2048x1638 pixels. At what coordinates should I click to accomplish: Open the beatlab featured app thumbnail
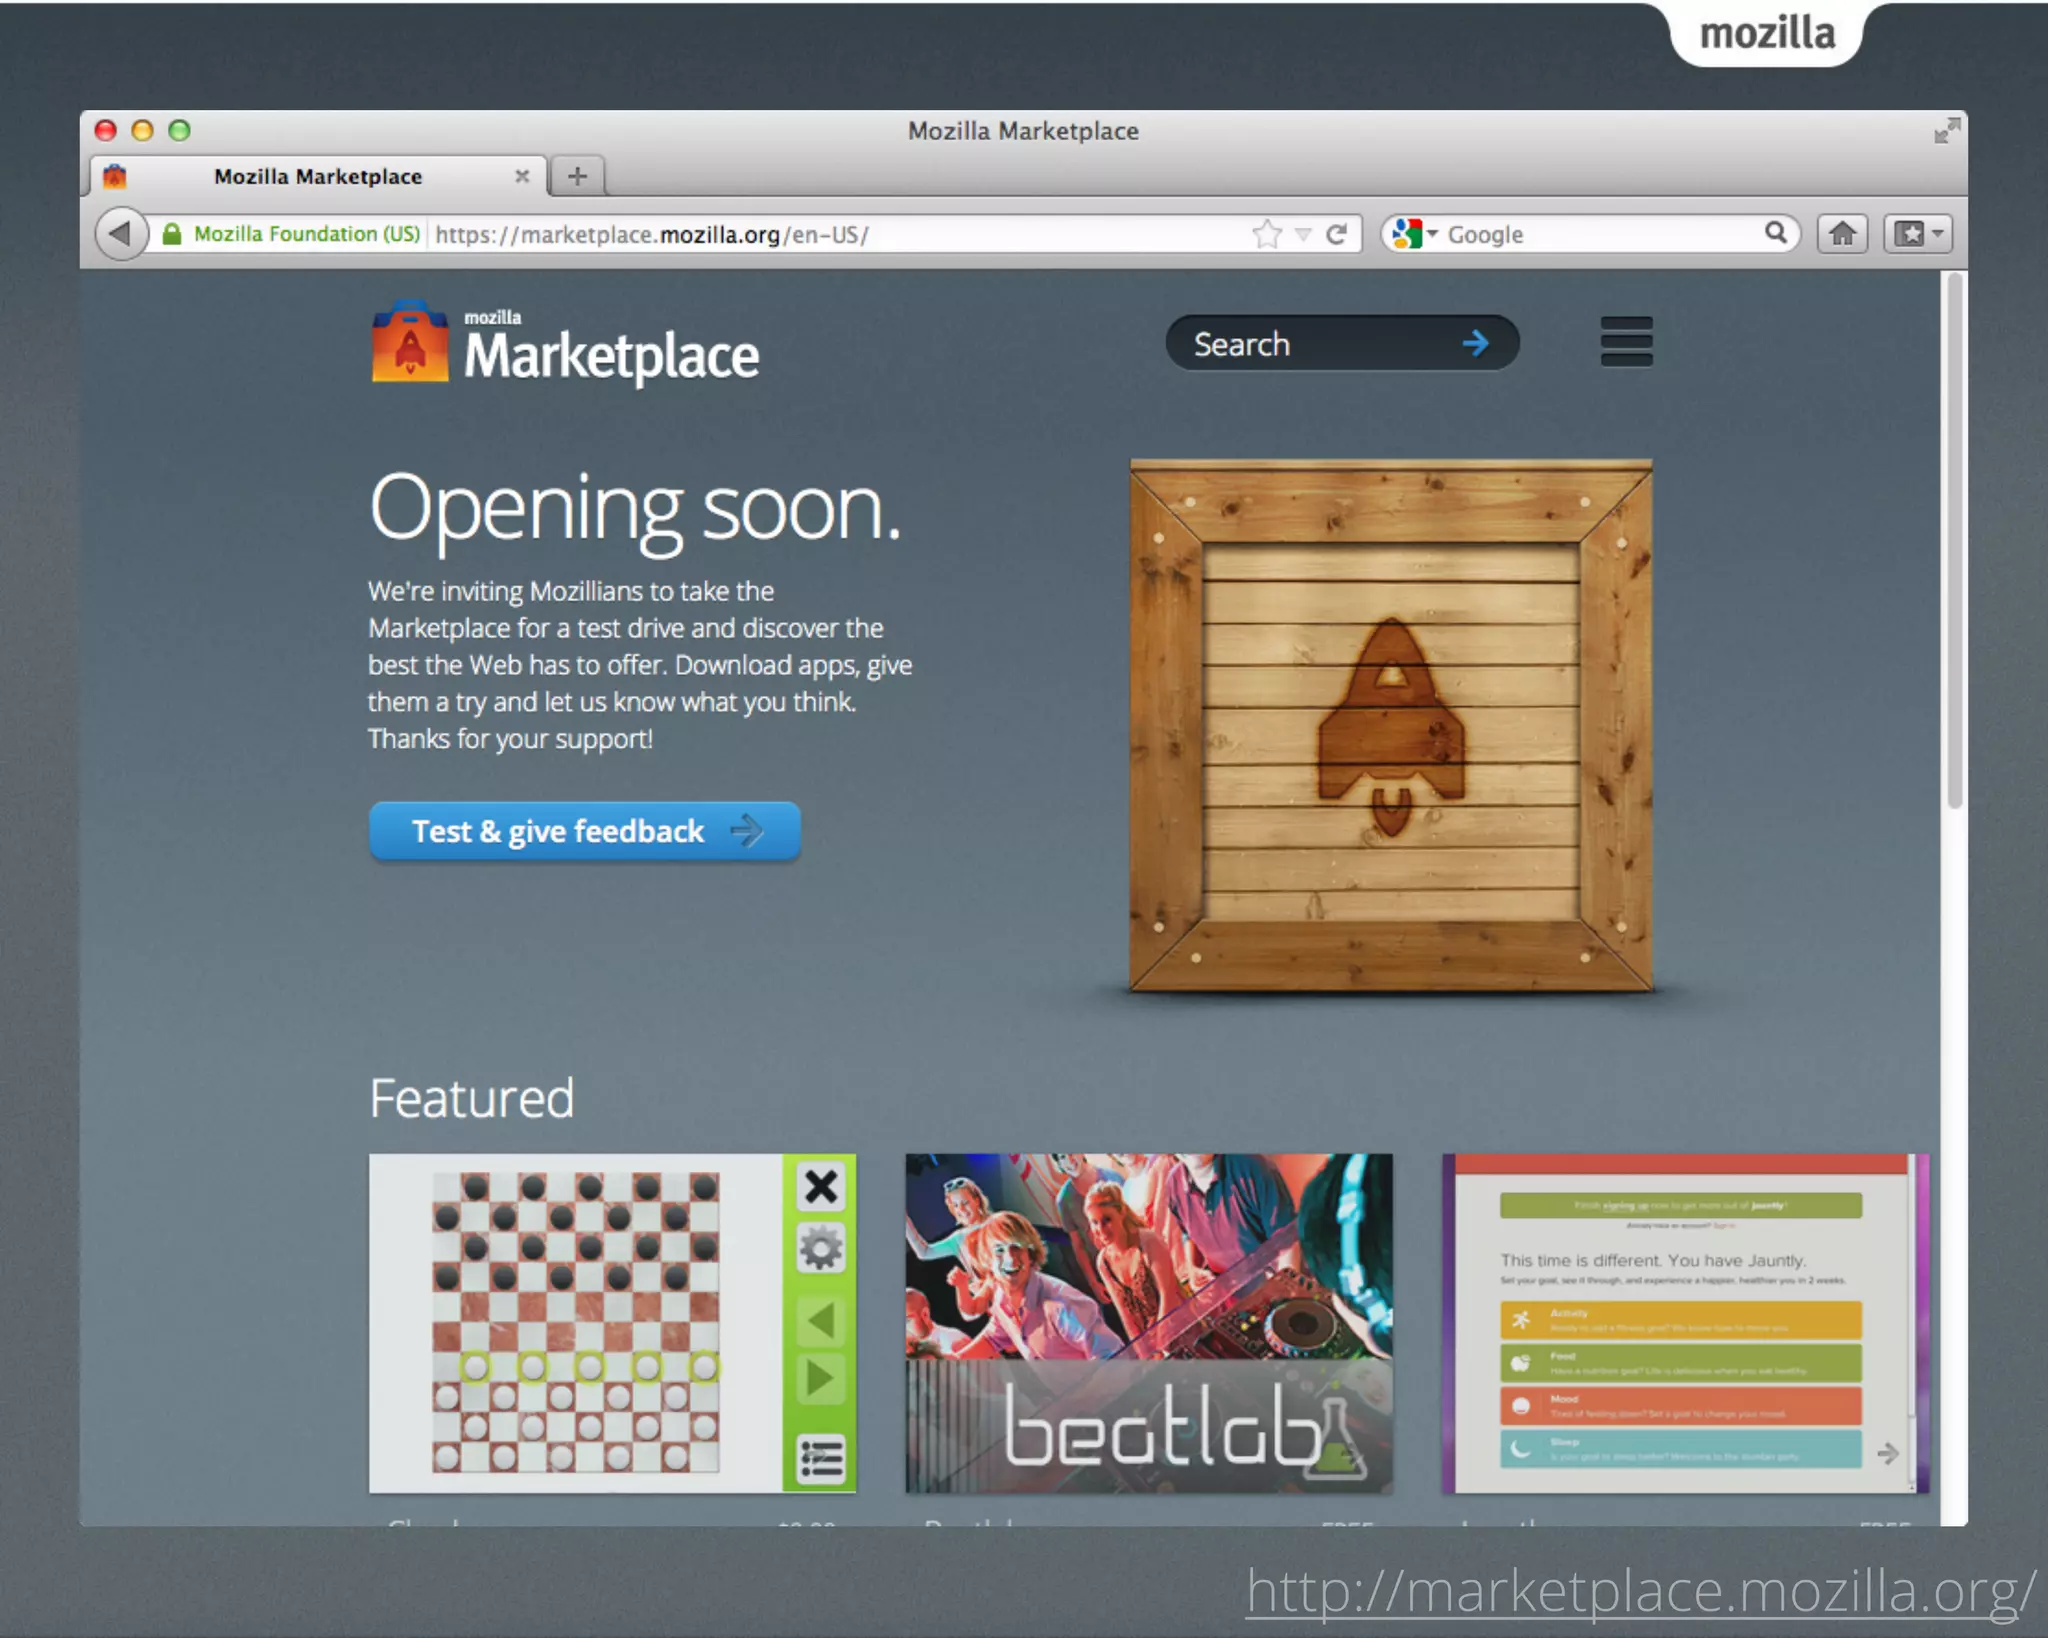click(1149, 1323)
